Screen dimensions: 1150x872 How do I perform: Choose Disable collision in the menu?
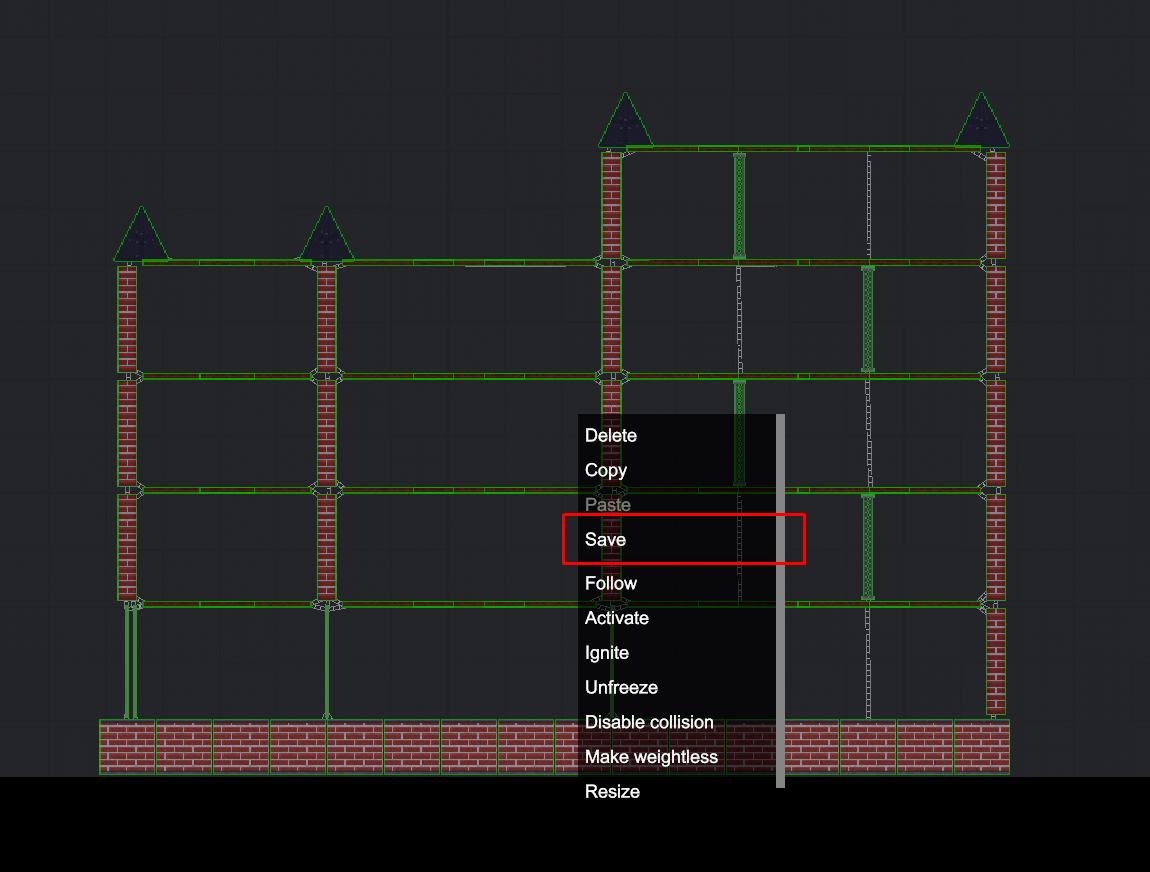coord(676,722)
